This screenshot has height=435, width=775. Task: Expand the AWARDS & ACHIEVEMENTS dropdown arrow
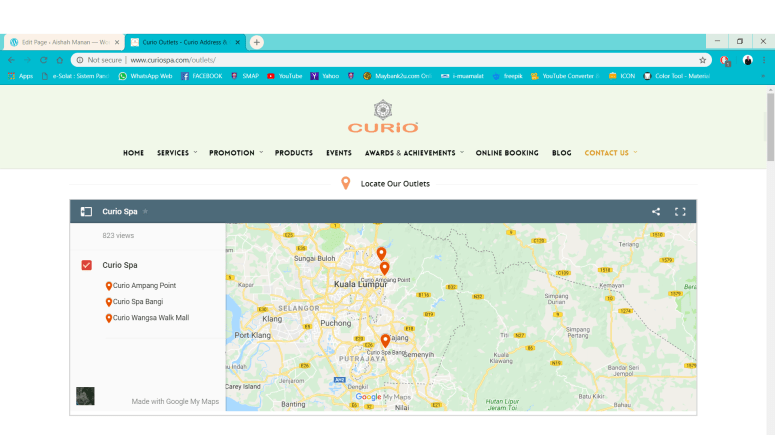coord(462,152)
